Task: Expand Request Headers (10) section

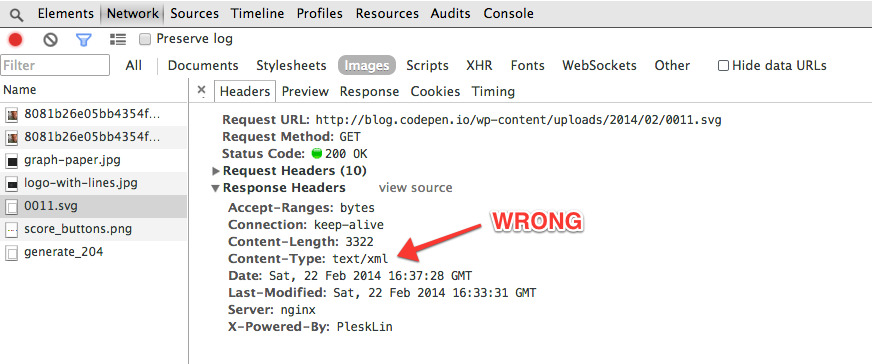Action: pos(216,171)
